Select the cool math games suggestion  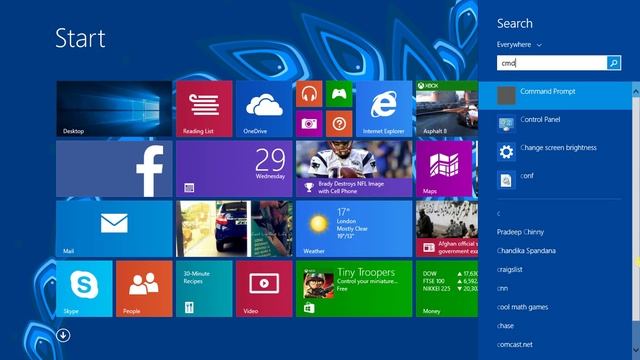522,307
